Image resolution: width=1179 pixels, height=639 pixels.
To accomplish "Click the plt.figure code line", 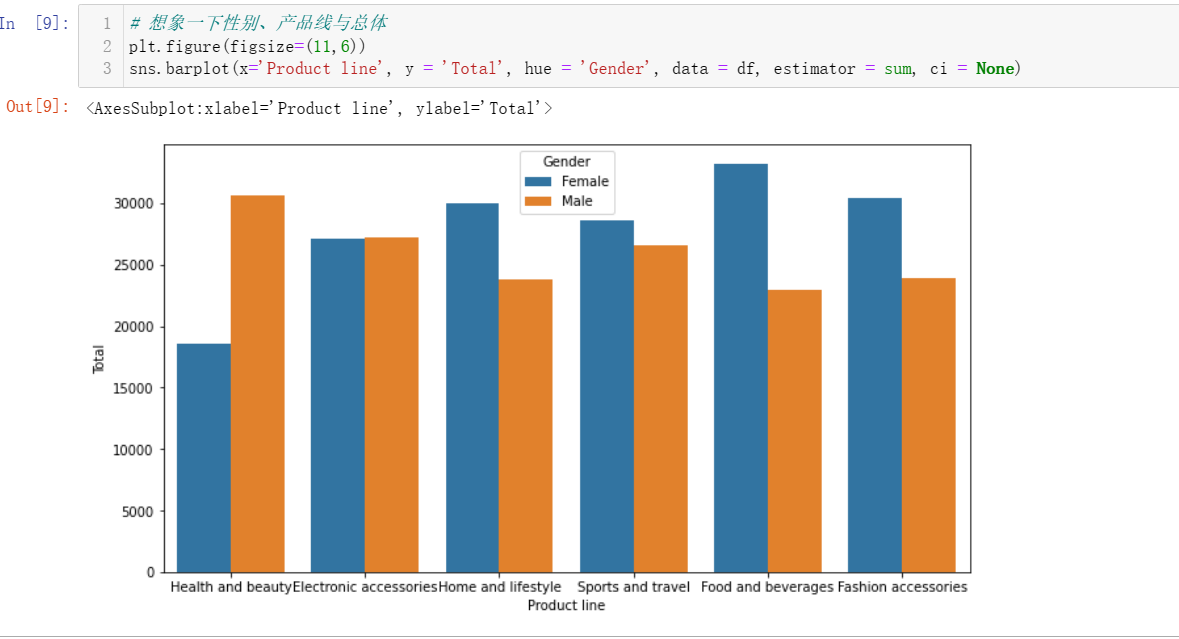I will [247, 47].
